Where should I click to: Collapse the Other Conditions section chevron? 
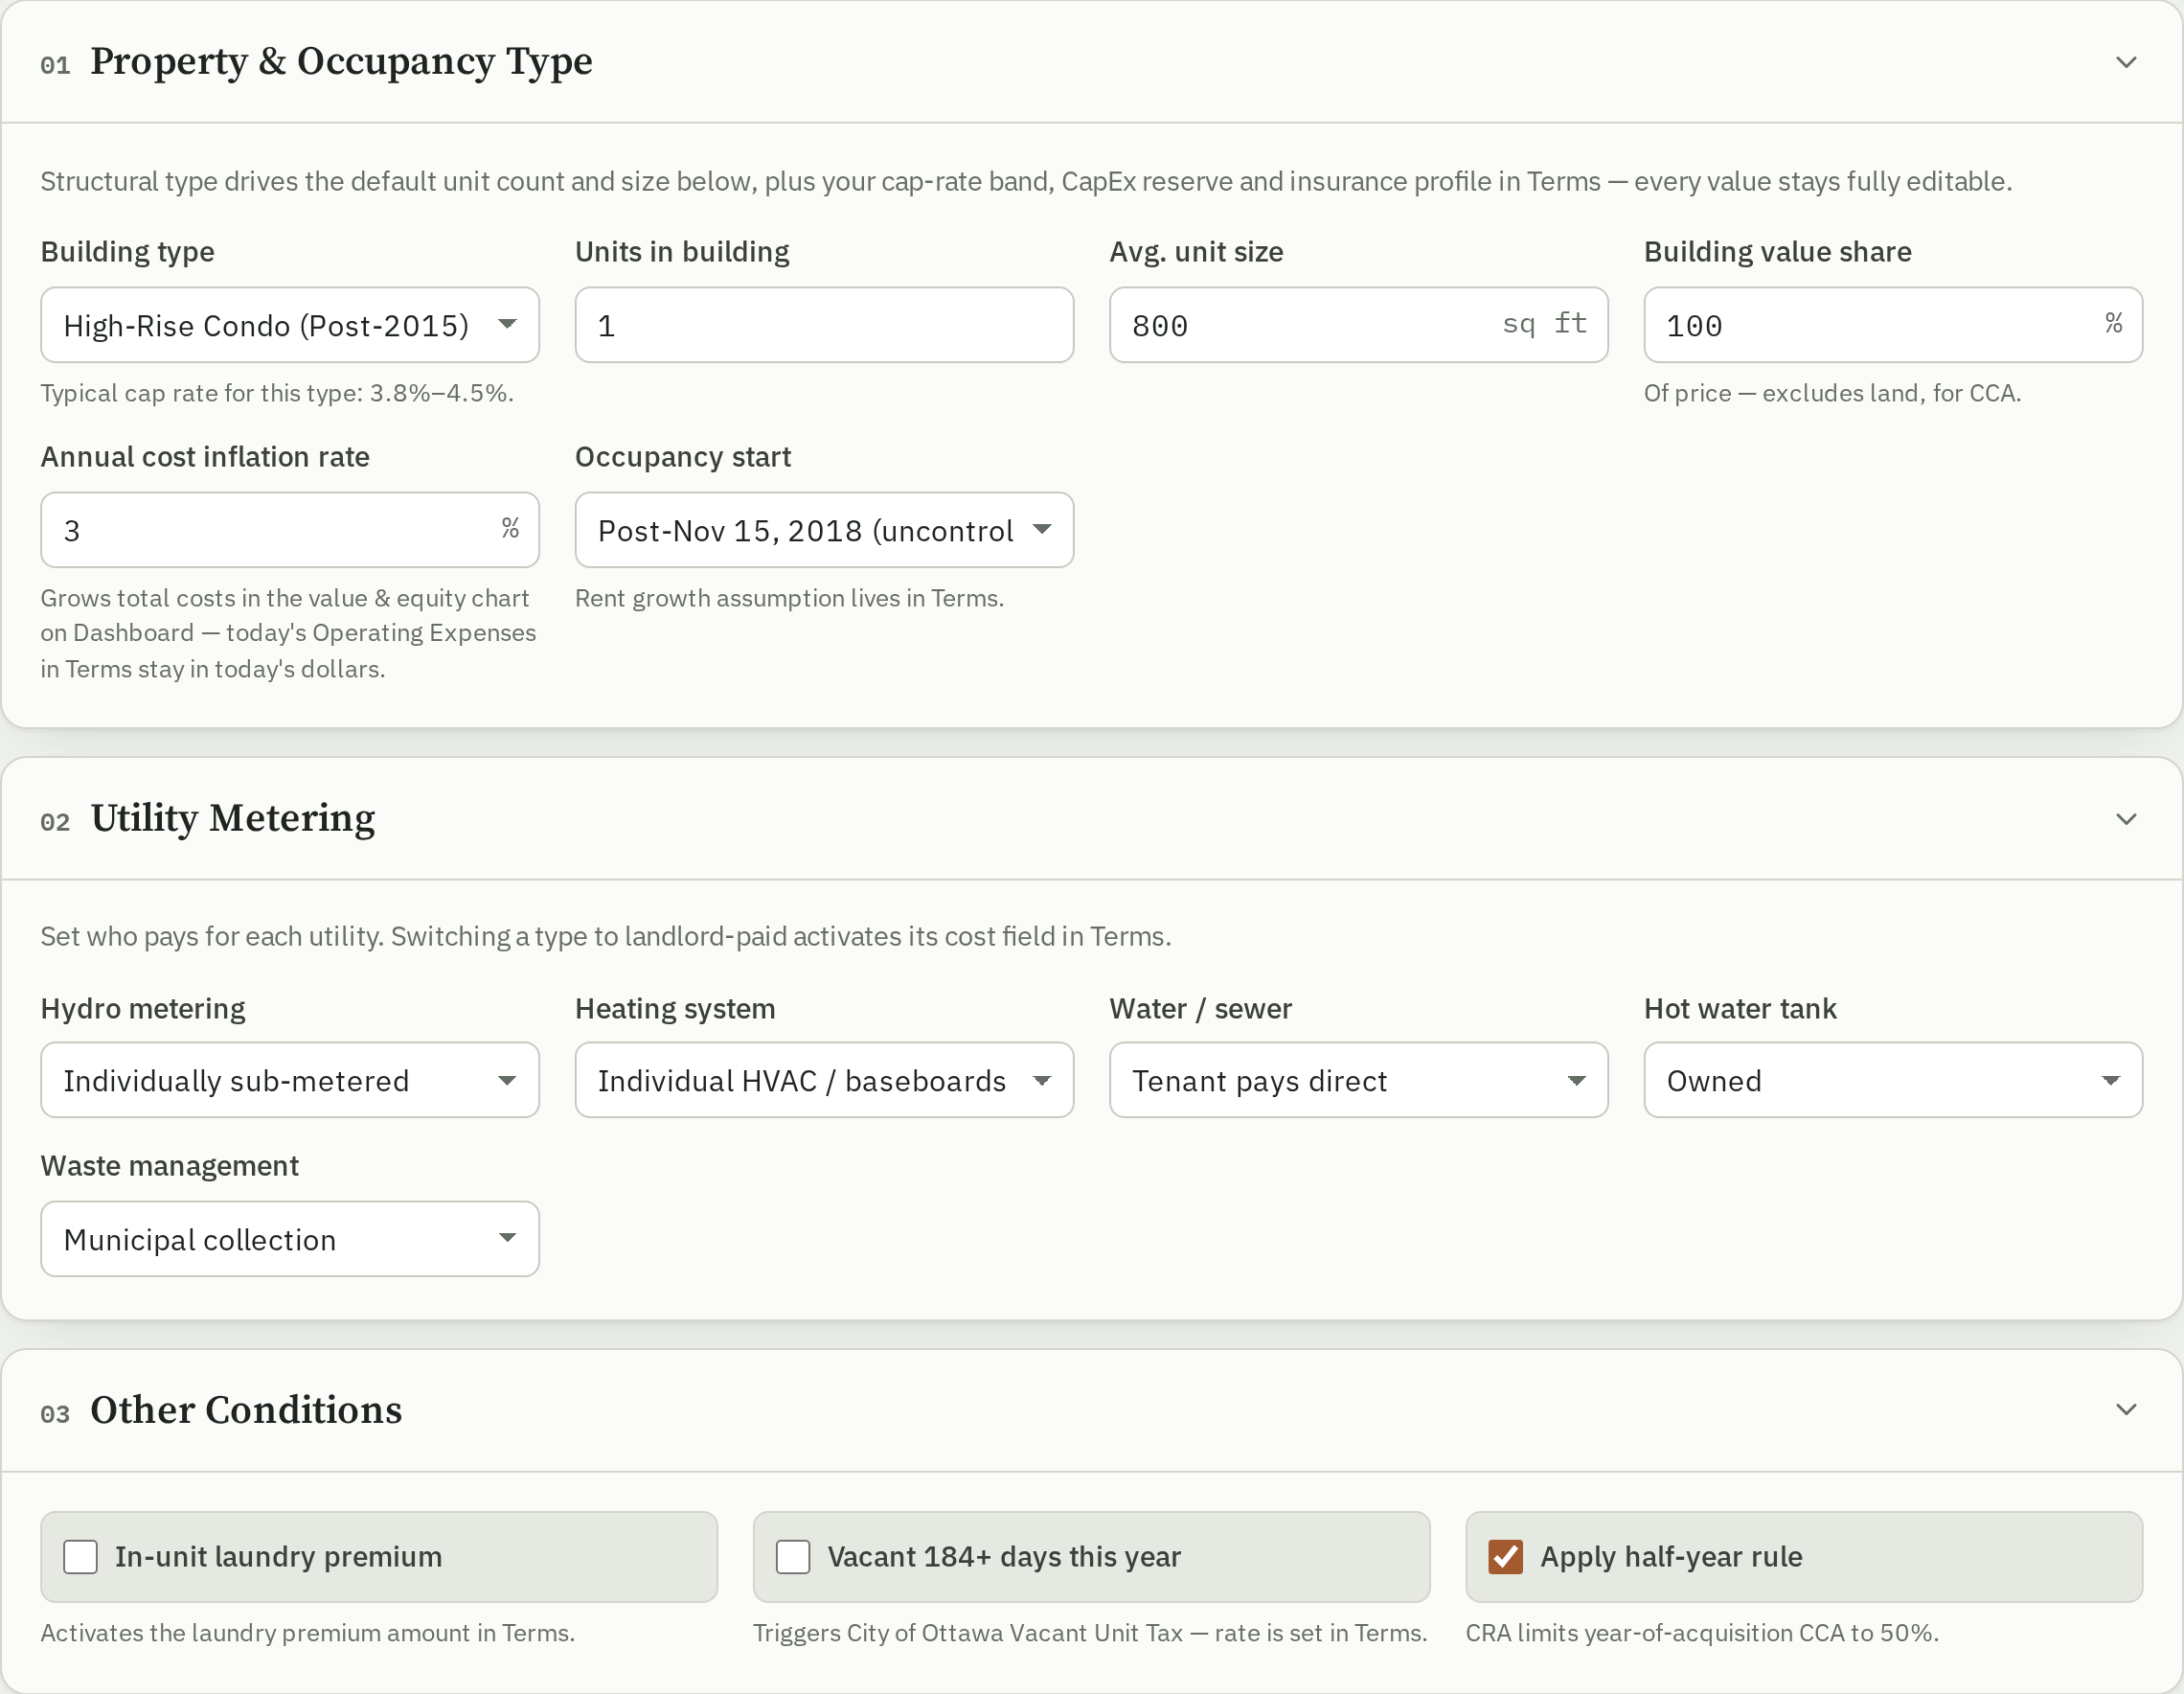[x=2126, y=1410]
